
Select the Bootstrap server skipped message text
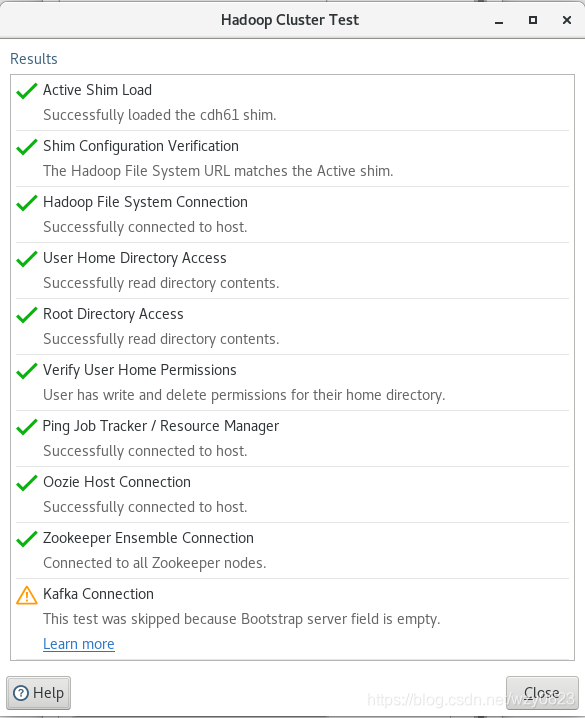(x=242, y=619)
